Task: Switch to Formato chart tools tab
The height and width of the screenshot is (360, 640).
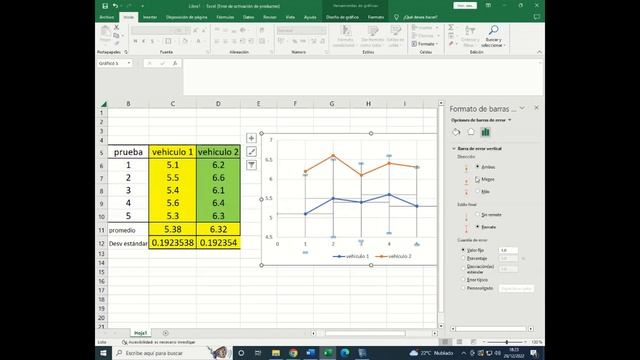Action: [376, 17]
